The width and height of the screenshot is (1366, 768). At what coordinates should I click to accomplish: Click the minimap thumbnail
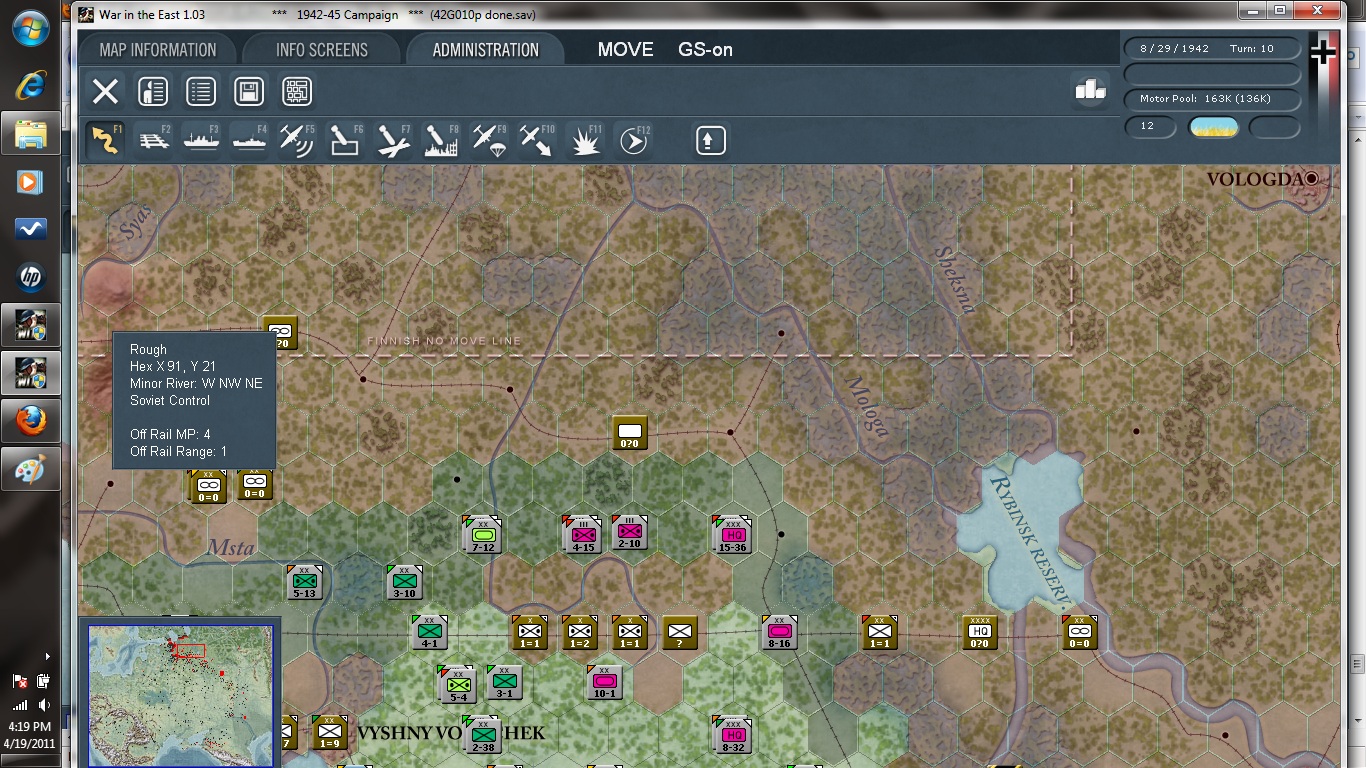tap(181, 696)
